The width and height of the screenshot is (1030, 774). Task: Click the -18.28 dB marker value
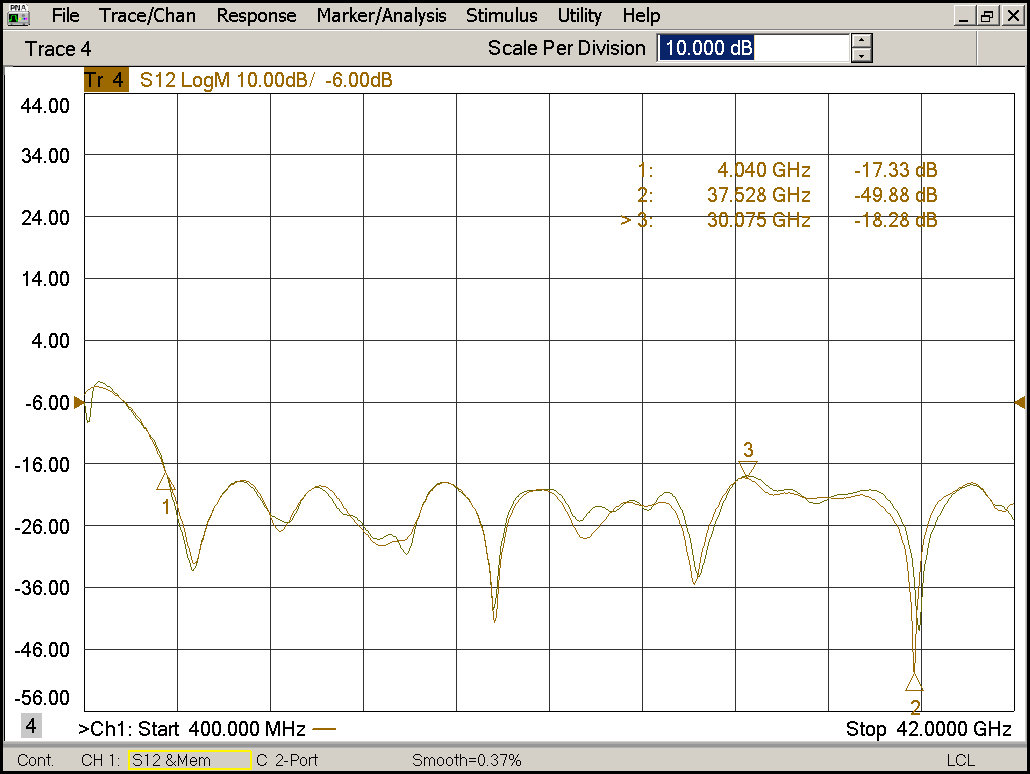coord(895,220)
